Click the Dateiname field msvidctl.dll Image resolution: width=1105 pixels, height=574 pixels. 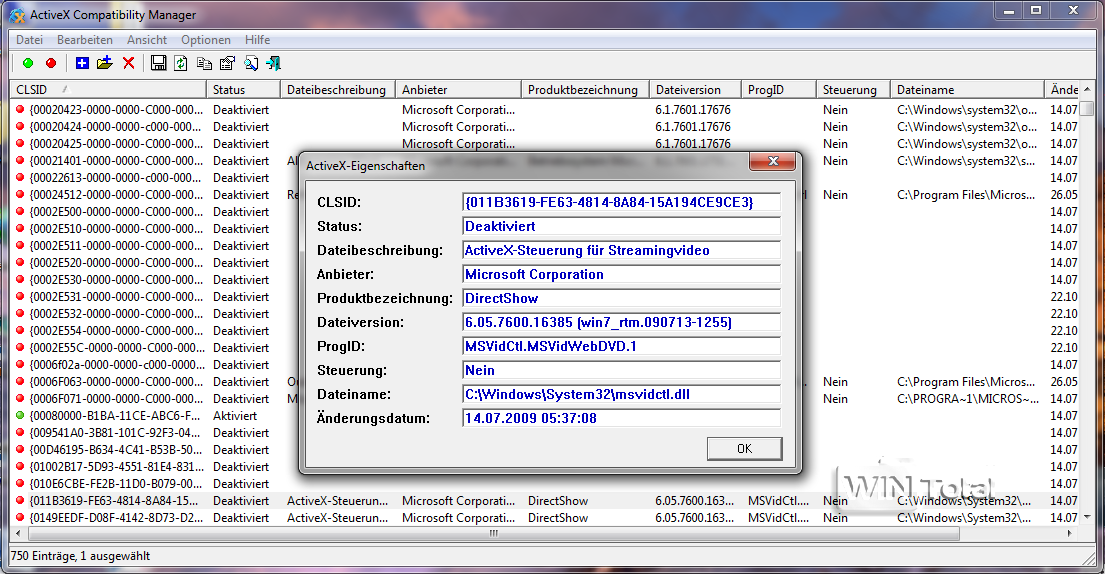tap(622, 394)
